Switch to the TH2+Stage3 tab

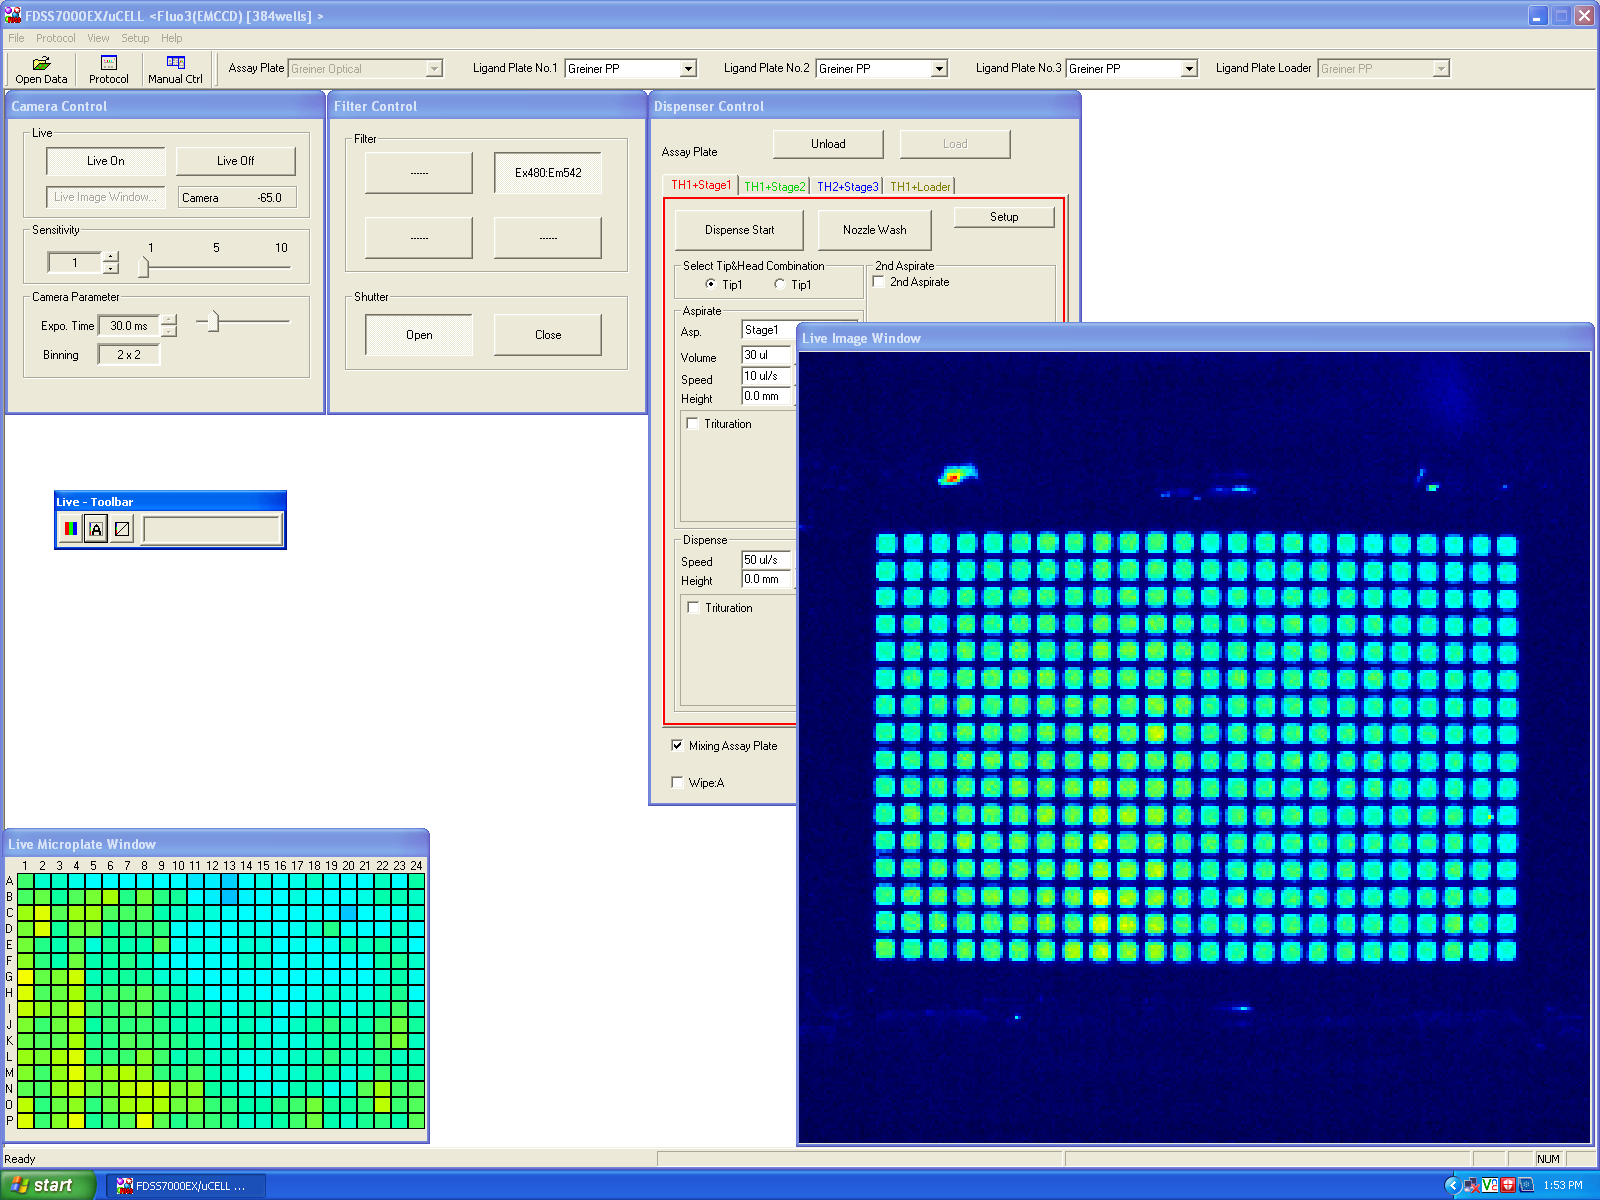pyautogui.click(x=847, y=187)
